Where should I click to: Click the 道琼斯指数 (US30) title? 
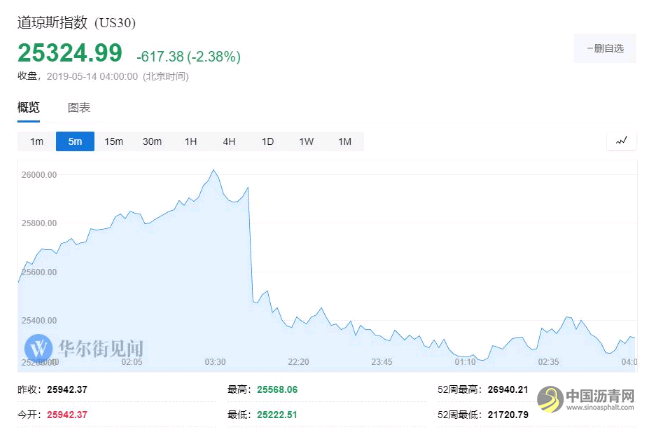click(76, 22)
